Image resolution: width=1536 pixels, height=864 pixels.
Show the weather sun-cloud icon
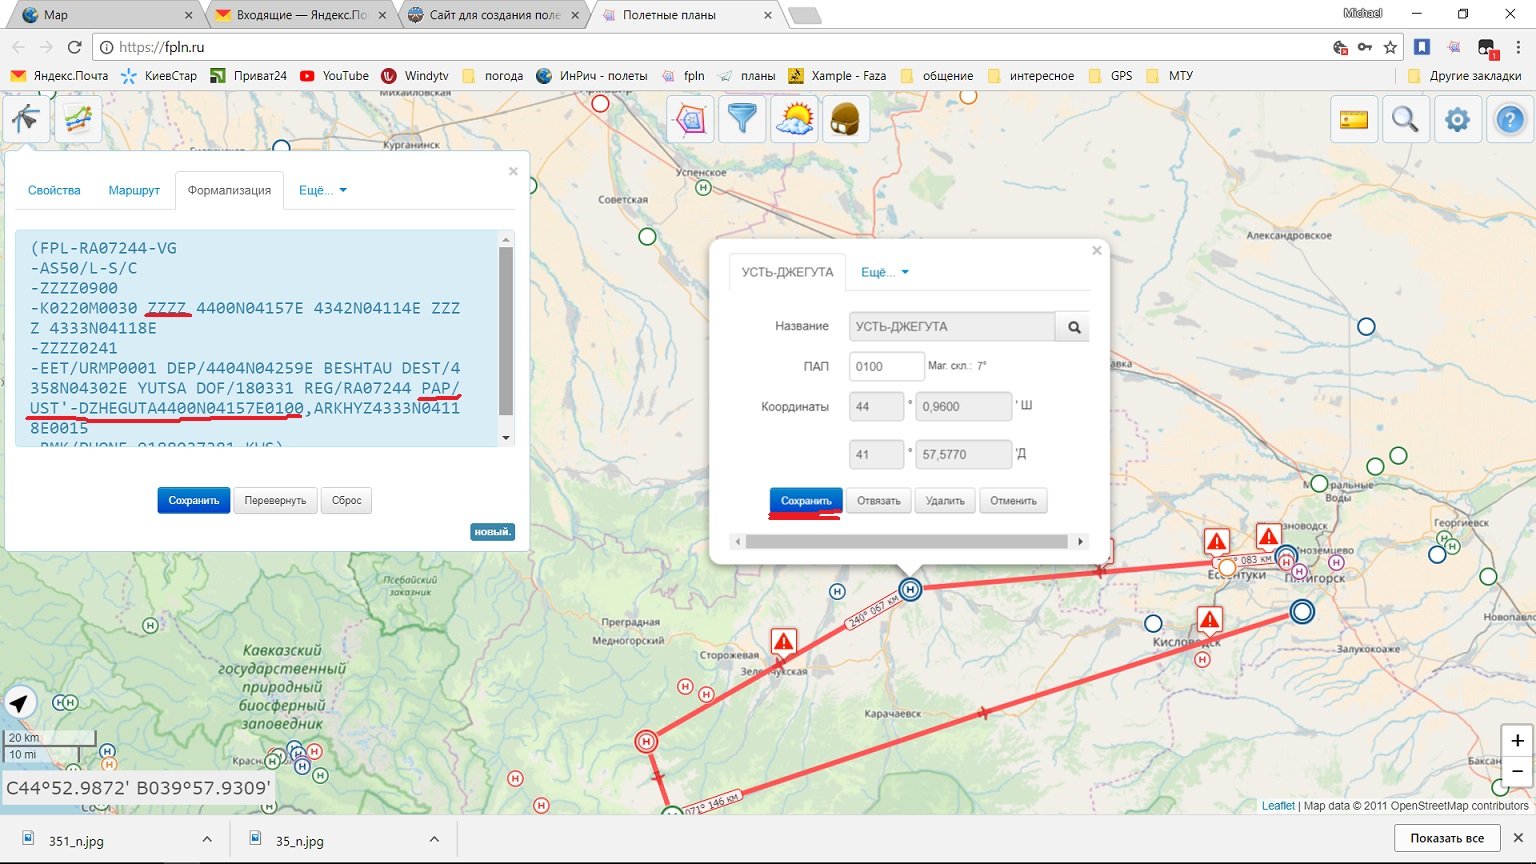(794, 120)
